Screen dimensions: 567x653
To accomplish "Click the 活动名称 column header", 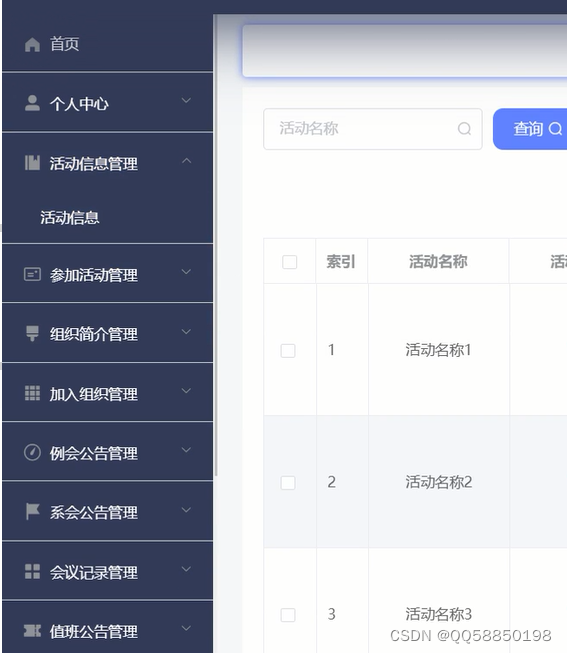I will [x=438, y=262].
